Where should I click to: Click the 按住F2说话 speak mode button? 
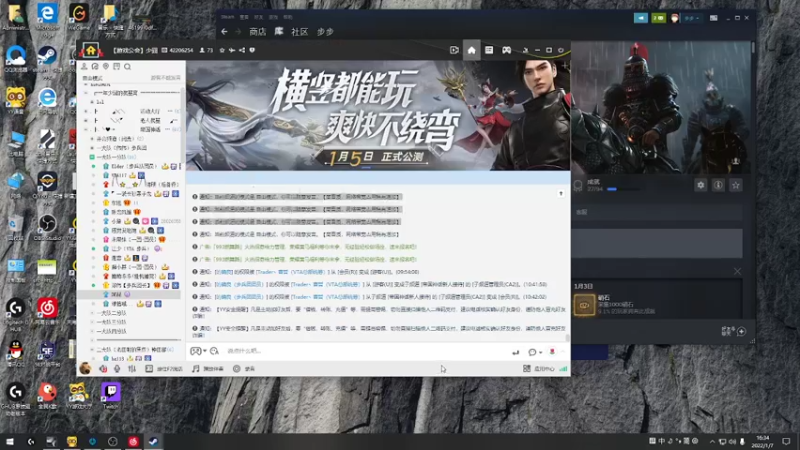(164, 368)
